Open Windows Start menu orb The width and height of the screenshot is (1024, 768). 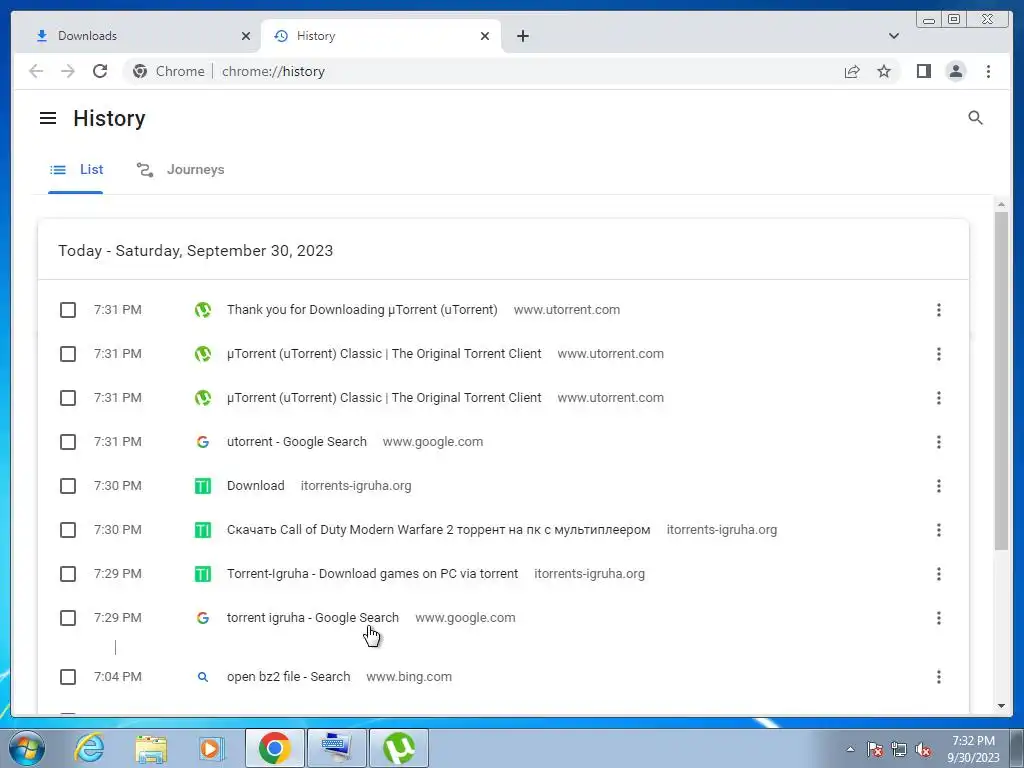click(x=26, y=748)
